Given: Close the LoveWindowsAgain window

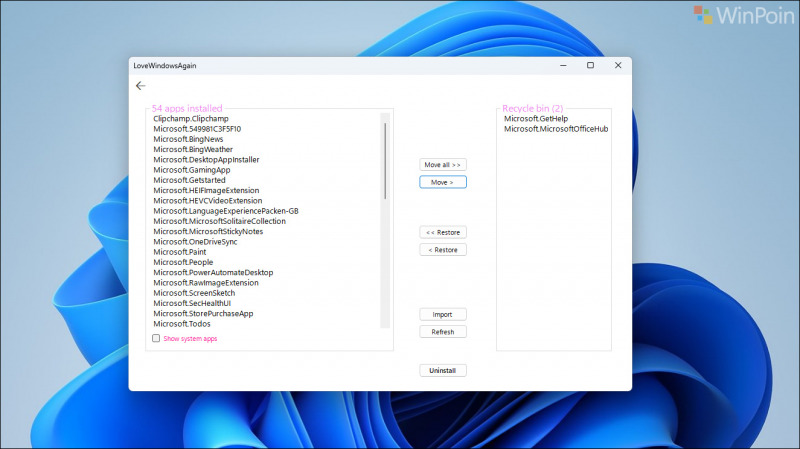Looking at the screenshot, I should coord(618,65).
